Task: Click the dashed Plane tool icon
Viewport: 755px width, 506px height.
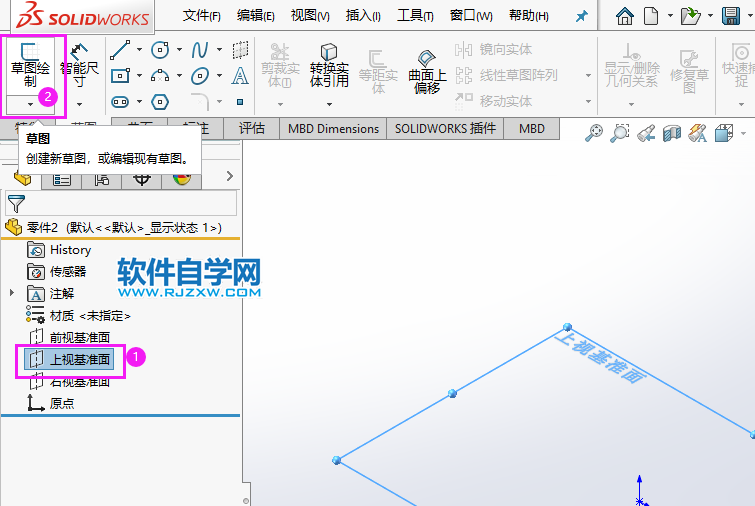Action: (240, 50)
